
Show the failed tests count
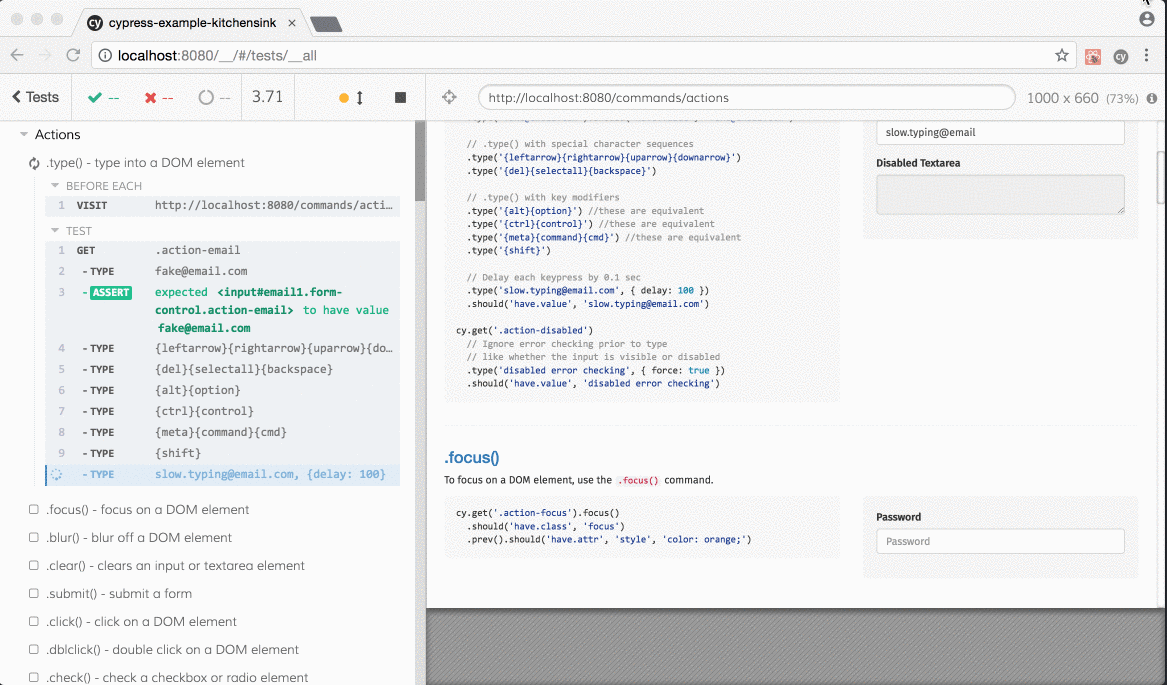coord(159,98)
